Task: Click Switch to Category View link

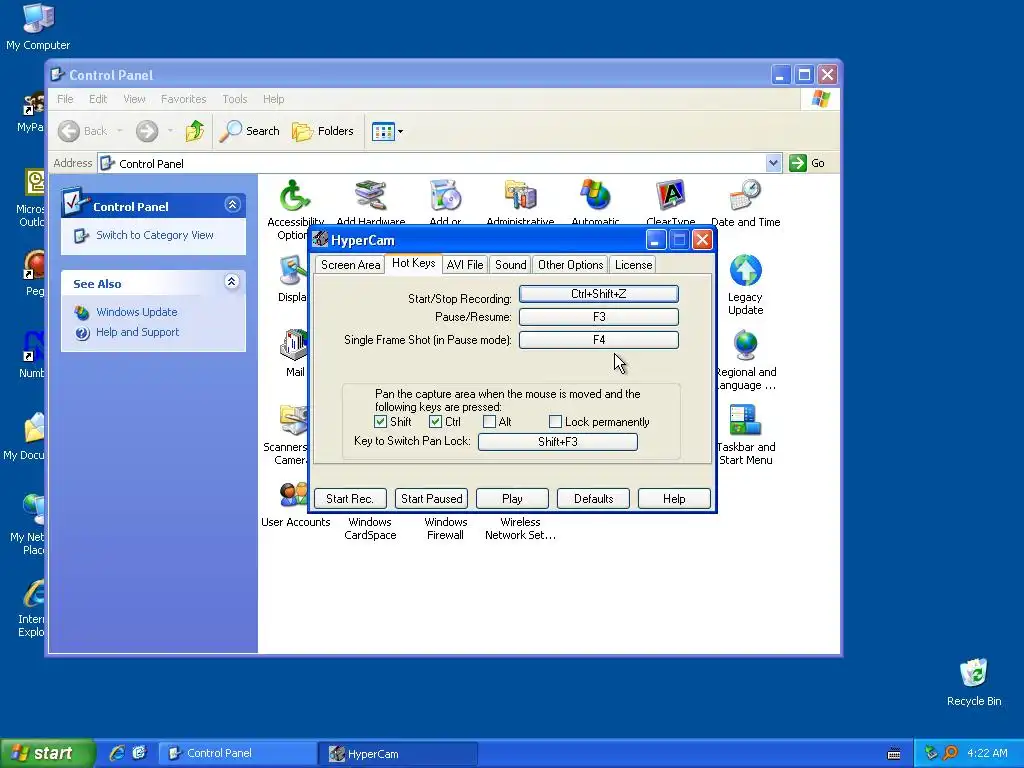Action: click(154, 235)
